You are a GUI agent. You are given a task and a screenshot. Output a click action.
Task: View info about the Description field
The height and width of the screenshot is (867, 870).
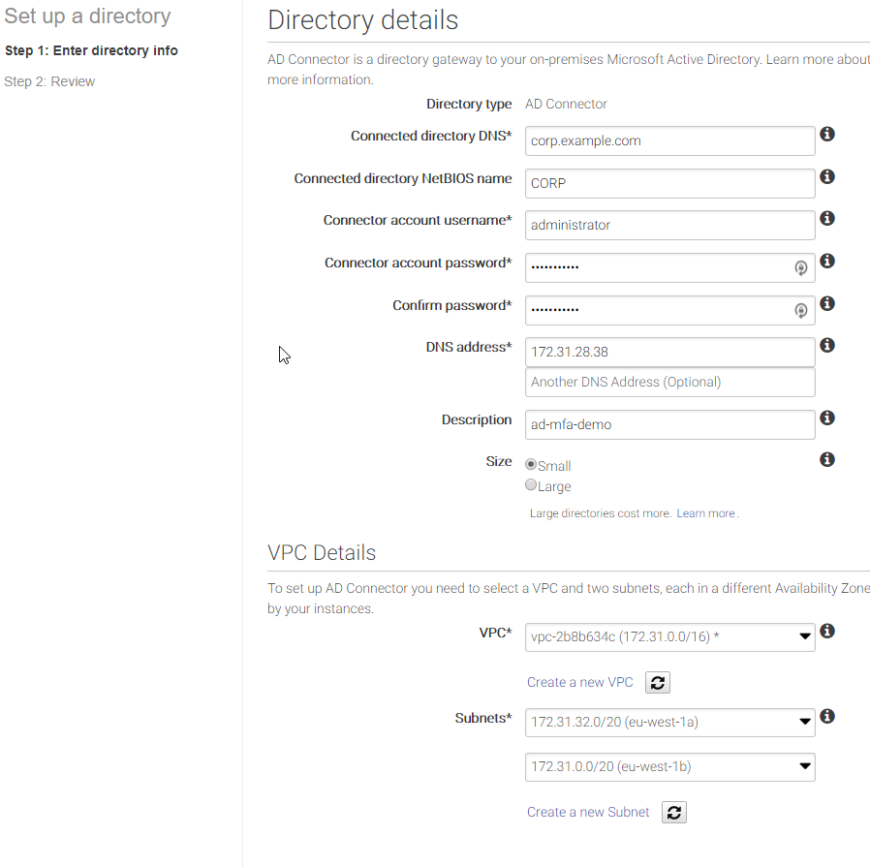pos(827,417)
